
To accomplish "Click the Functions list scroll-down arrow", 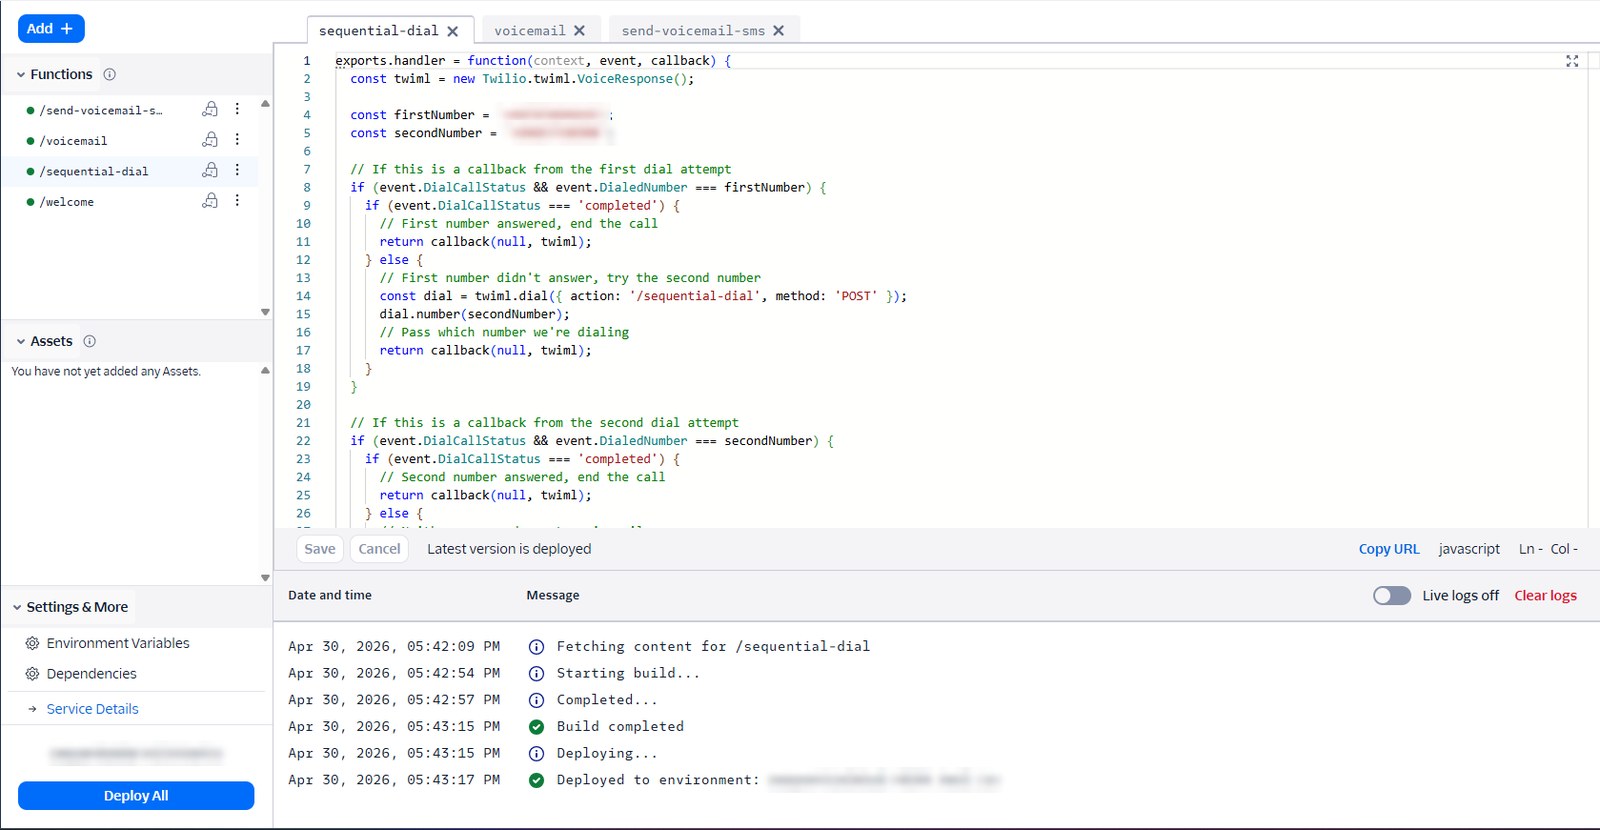I will pos(265,312).
